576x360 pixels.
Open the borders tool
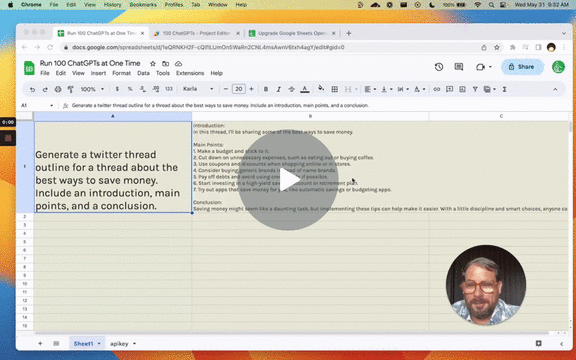335,89
